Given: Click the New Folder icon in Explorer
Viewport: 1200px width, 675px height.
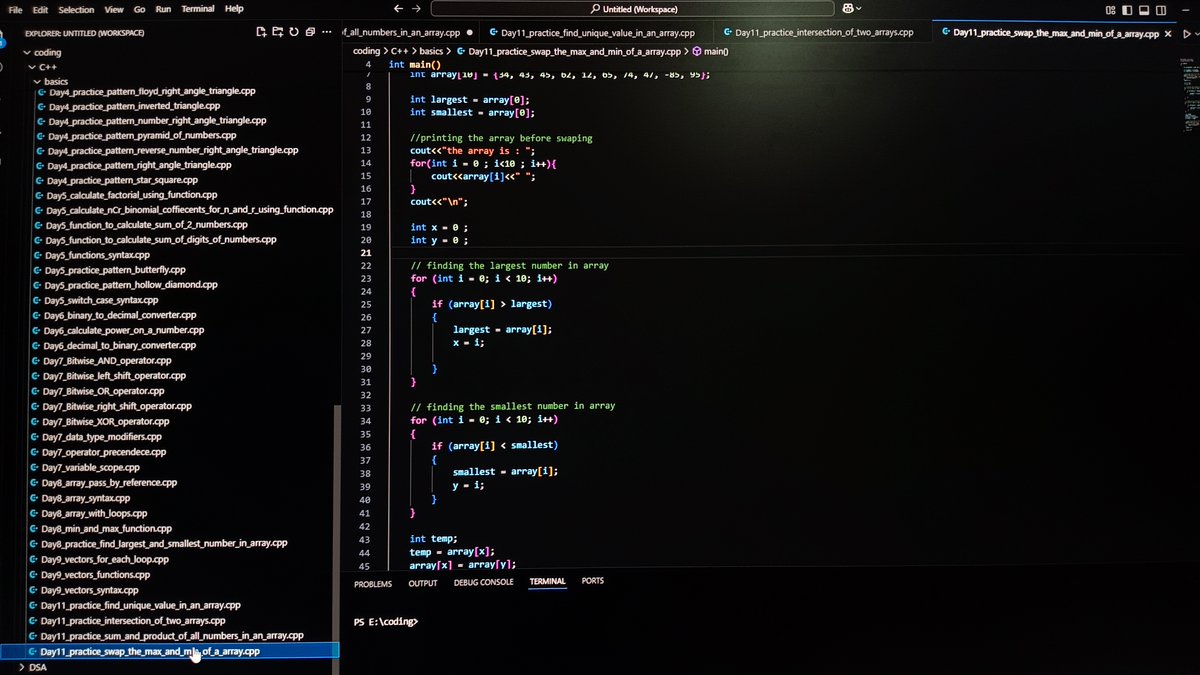Looking at the screenshot, I should 278,32.
